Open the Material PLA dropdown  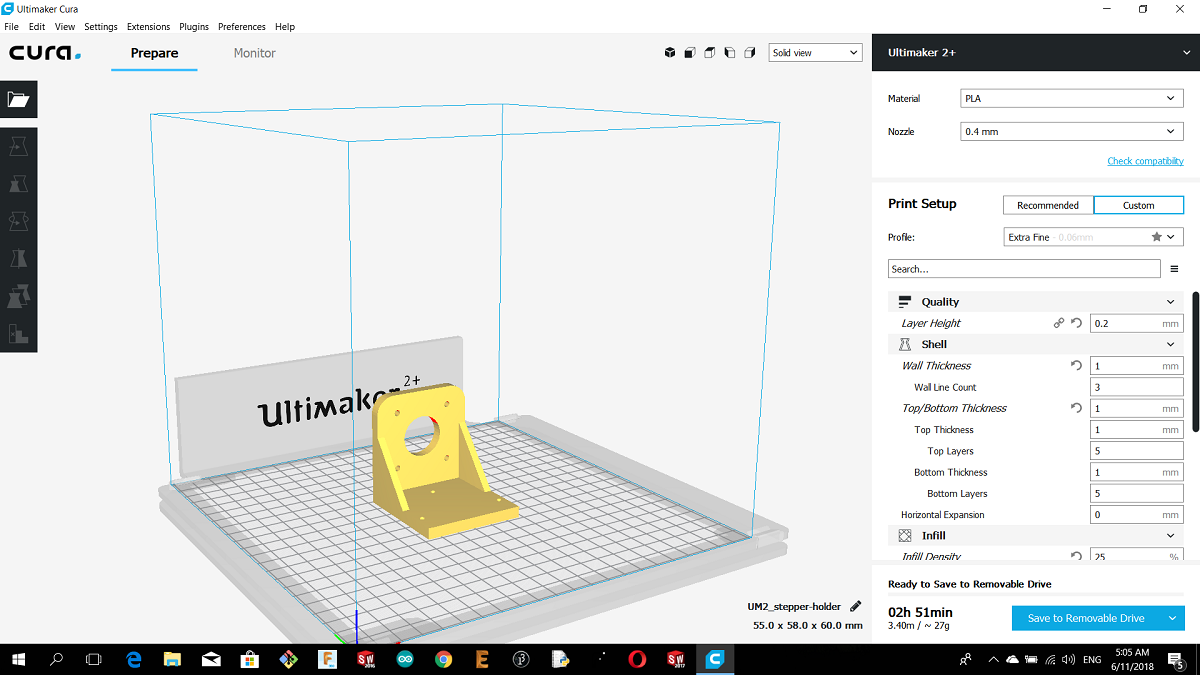pyautogui.click(x=1071, y=99)
